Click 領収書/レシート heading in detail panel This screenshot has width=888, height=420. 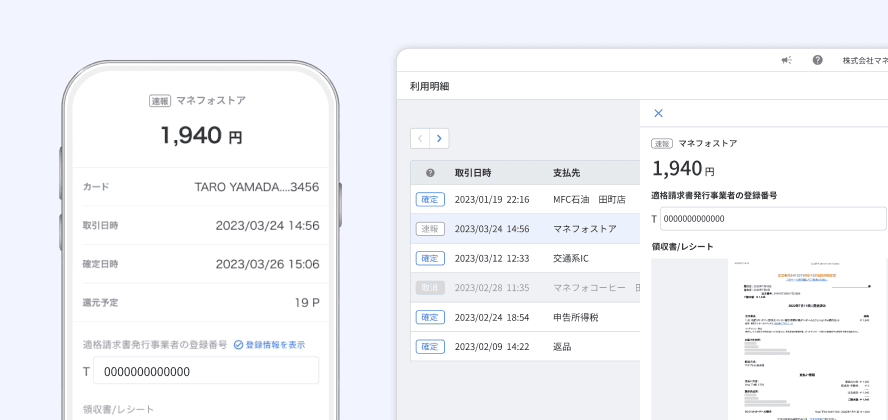point(682,247)
